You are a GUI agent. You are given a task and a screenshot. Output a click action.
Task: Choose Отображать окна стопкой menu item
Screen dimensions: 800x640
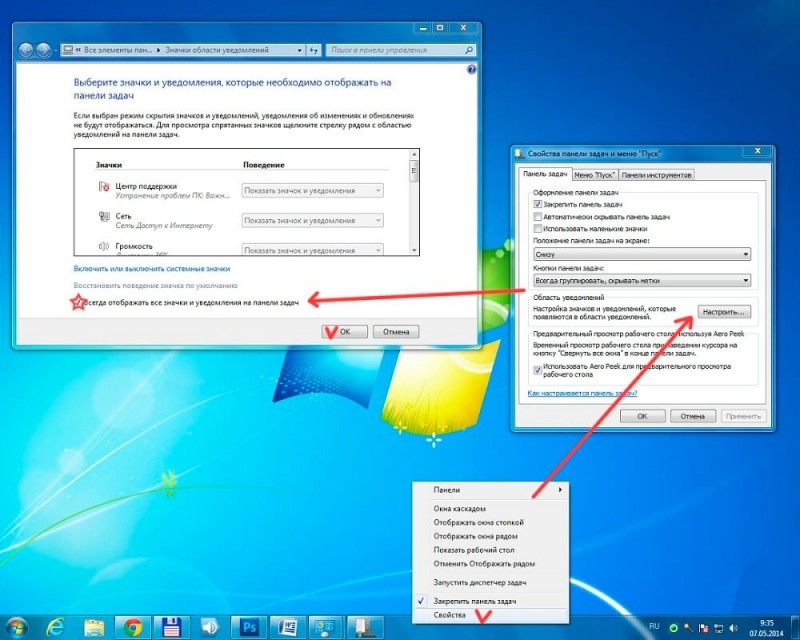490,523
